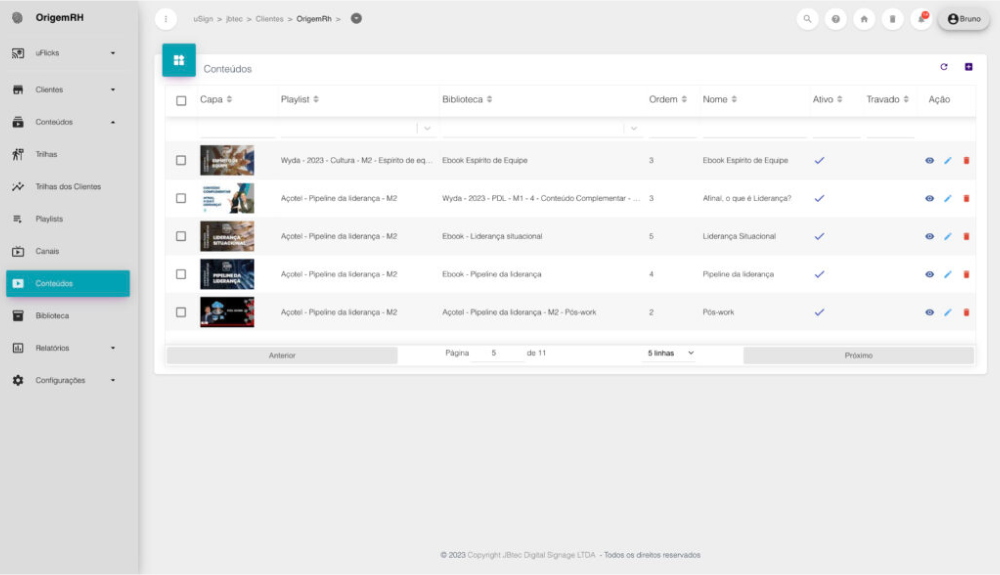This screenshot has height=575, width=1000.
Task: Tick the checkbox for Pipeline da liderança row
Action: 181,274
